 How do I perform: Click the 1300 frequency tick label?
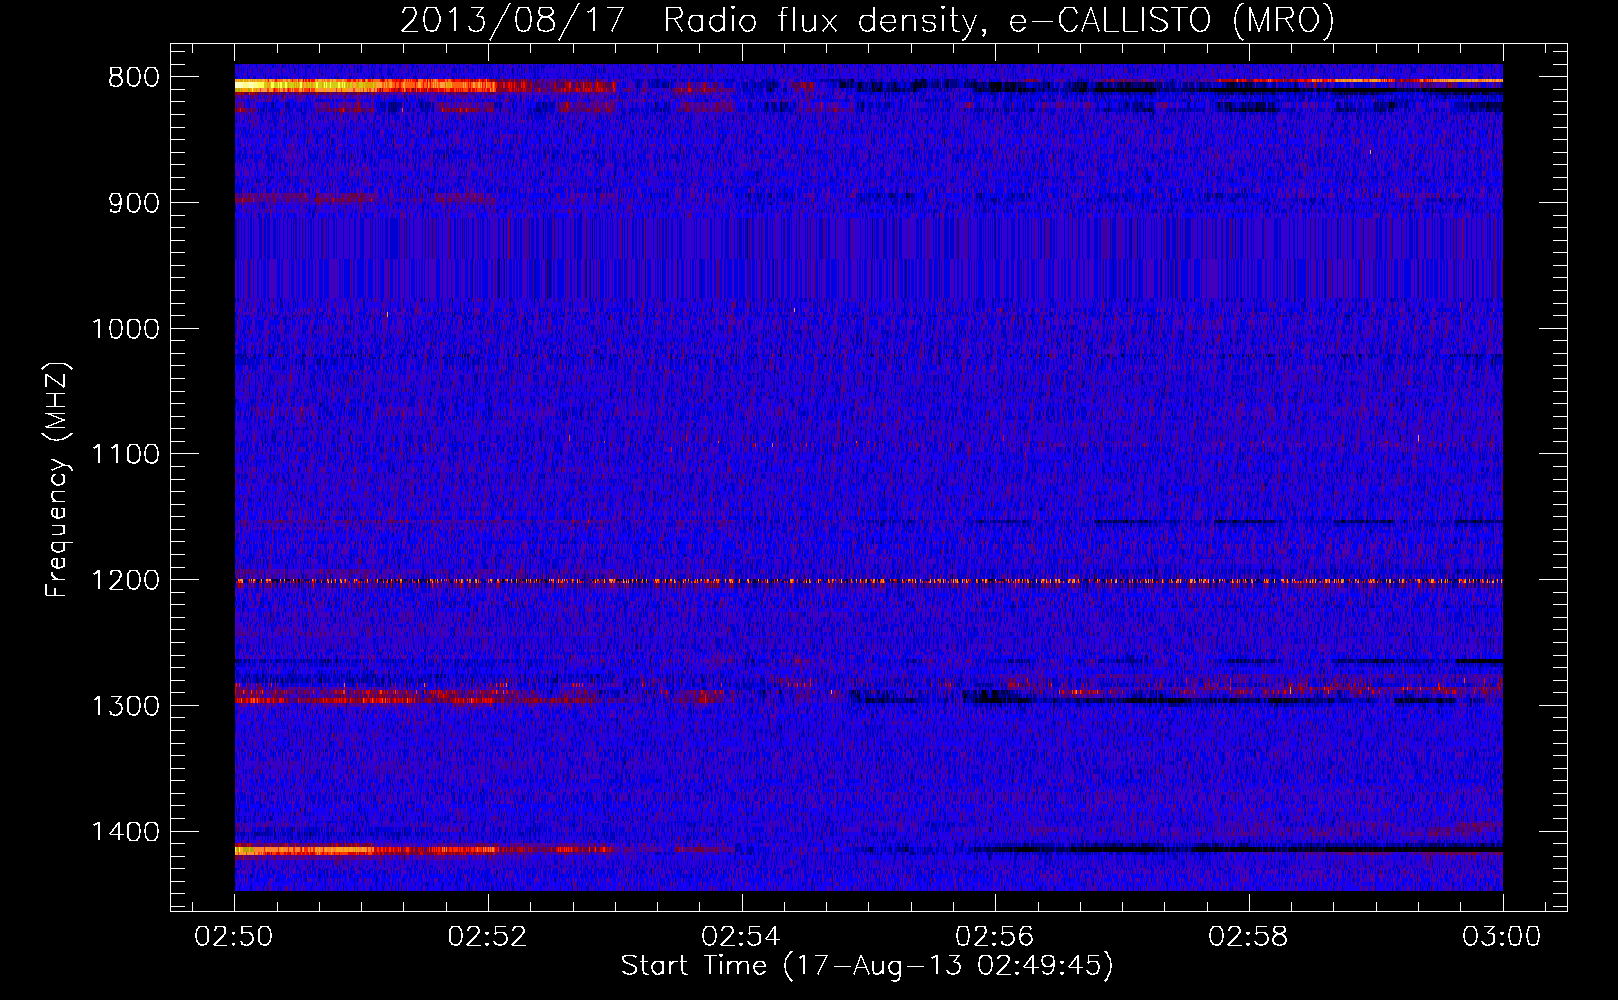click(125, 706)
